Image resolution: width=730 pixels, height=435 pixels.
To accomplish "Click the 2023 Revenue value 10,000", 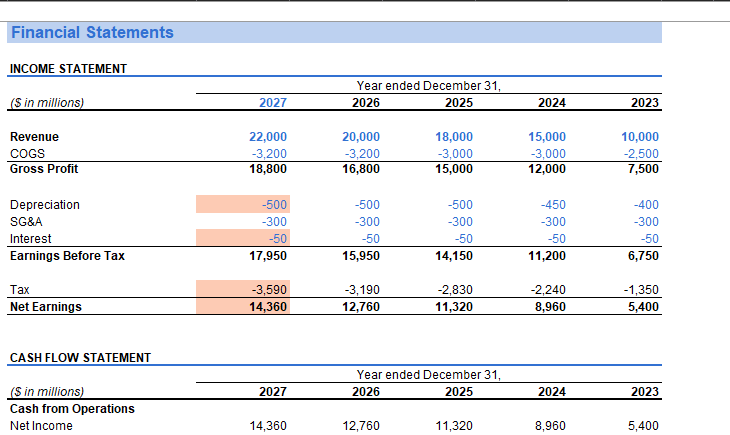I will point(640,137).
